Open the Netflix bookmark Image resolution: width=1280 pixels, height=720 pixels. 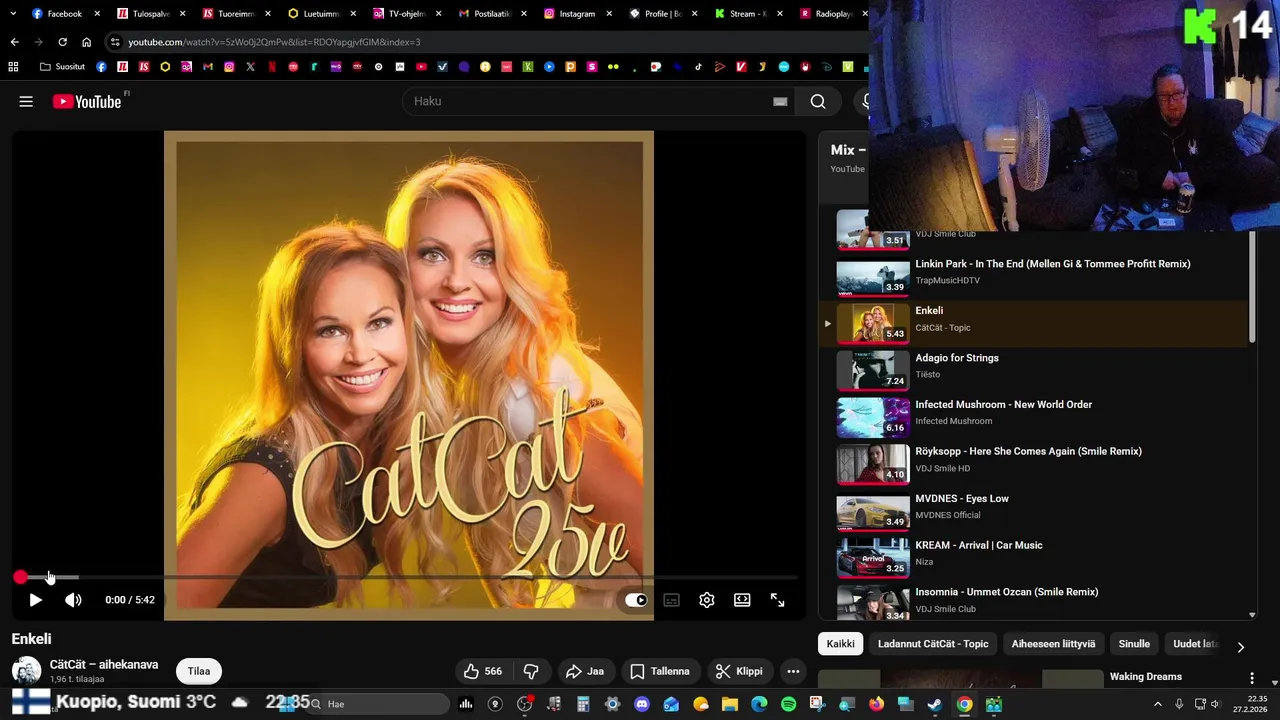click(x=271, y=67)
